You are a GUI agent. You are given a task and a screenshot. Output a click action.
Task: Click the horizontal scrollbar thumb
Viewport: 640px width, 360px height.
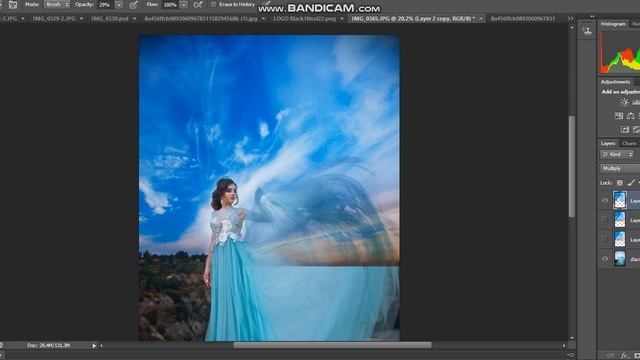click(x=332, y=345)
